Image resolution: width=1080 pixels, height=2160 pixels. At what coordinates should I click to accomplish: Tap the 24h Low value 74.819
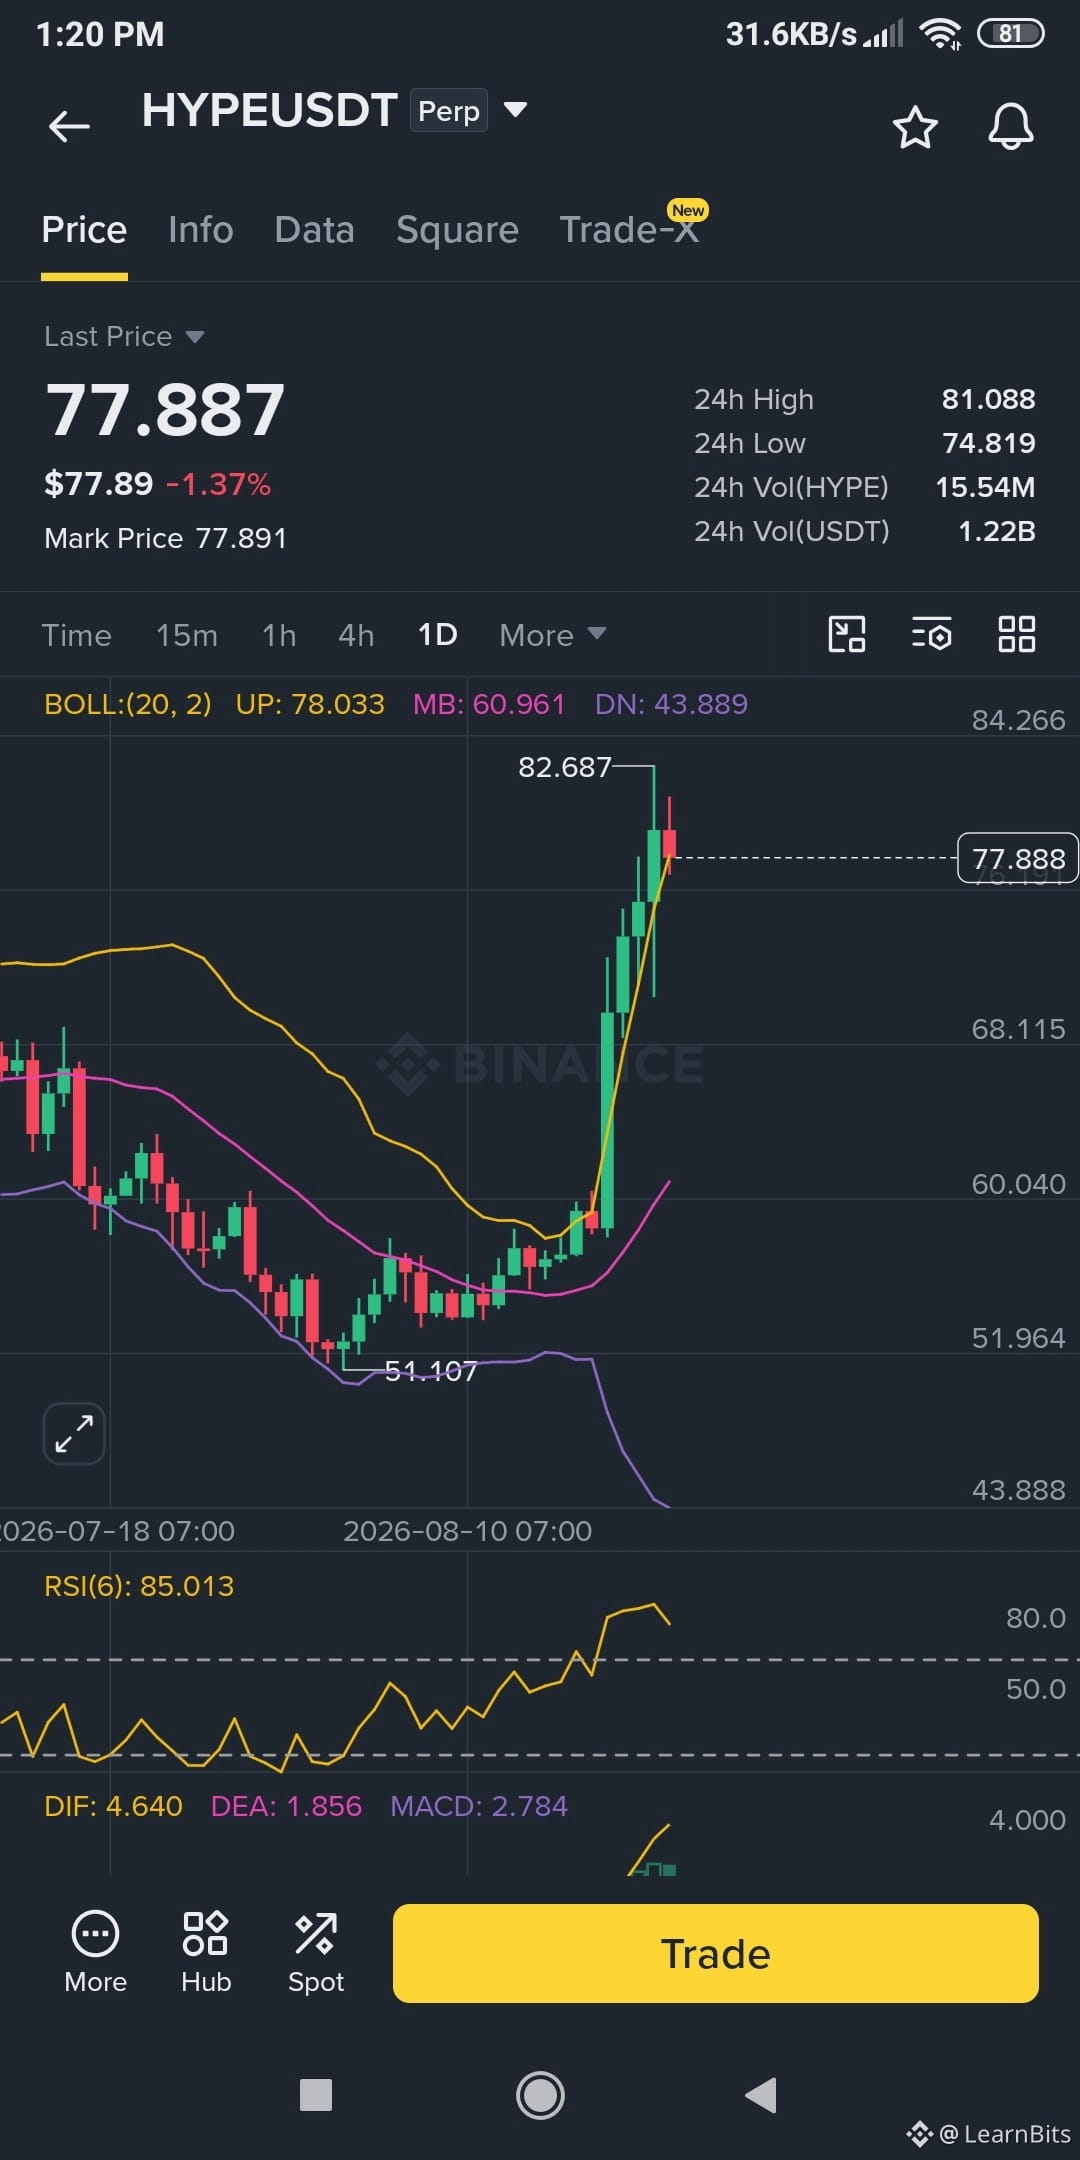(x=989, y=443)
